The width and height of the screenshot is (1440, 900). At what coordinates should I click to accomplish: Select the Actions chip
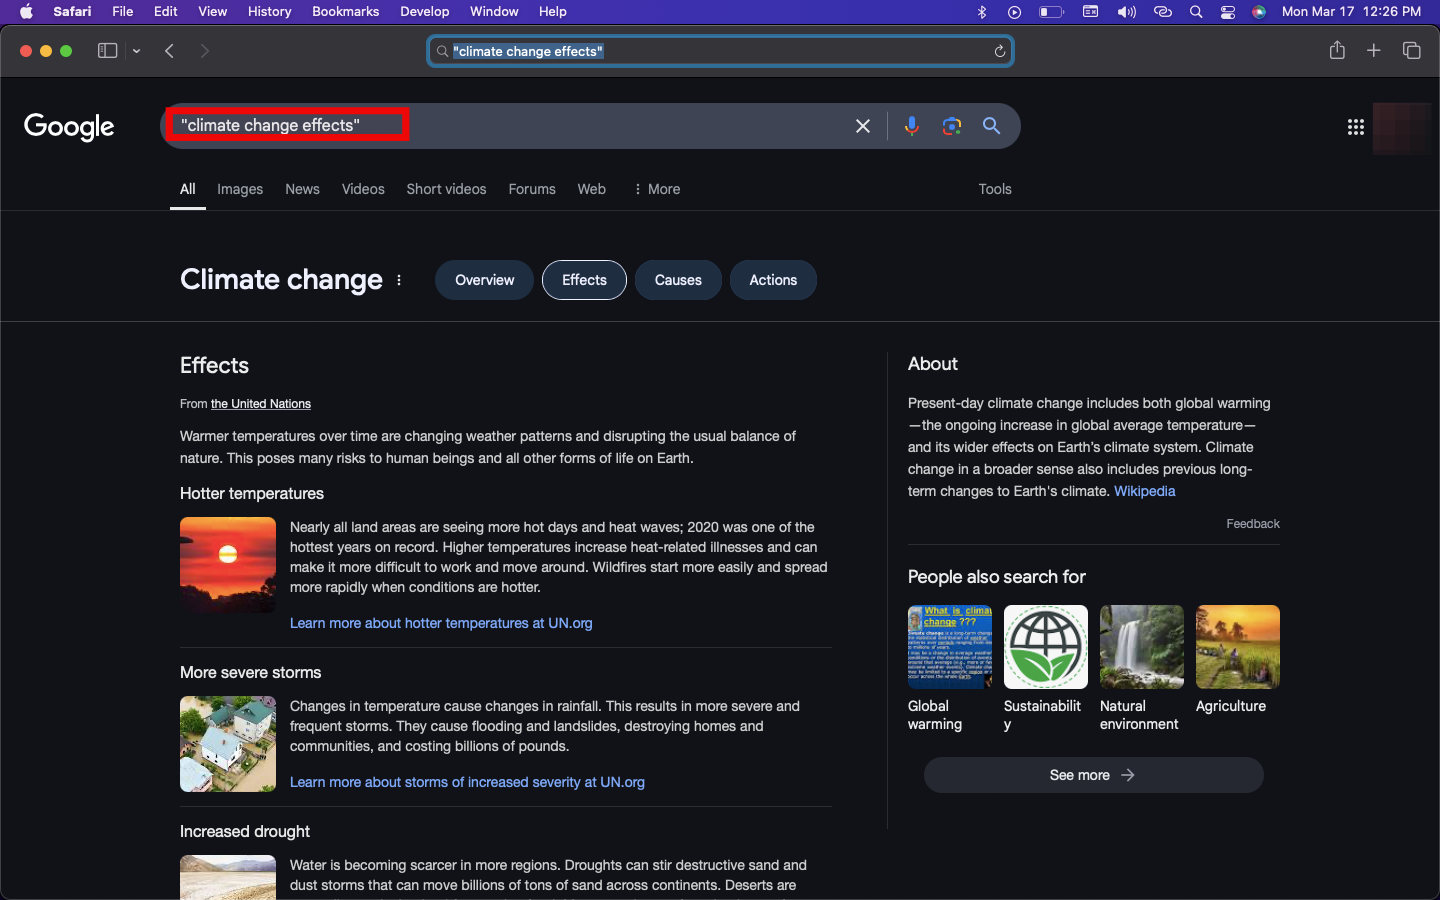(773, 280)
